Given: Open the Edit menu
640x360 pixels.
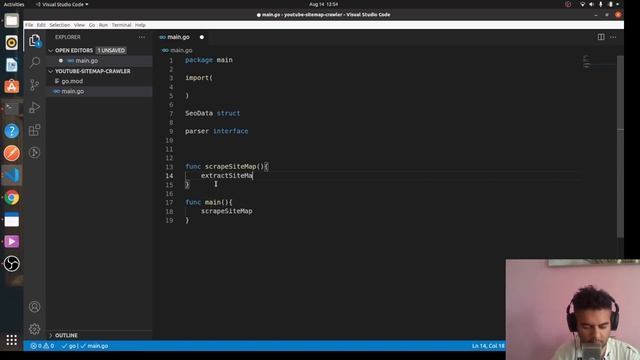Looking at the screenshot, I should coord(41,25).
